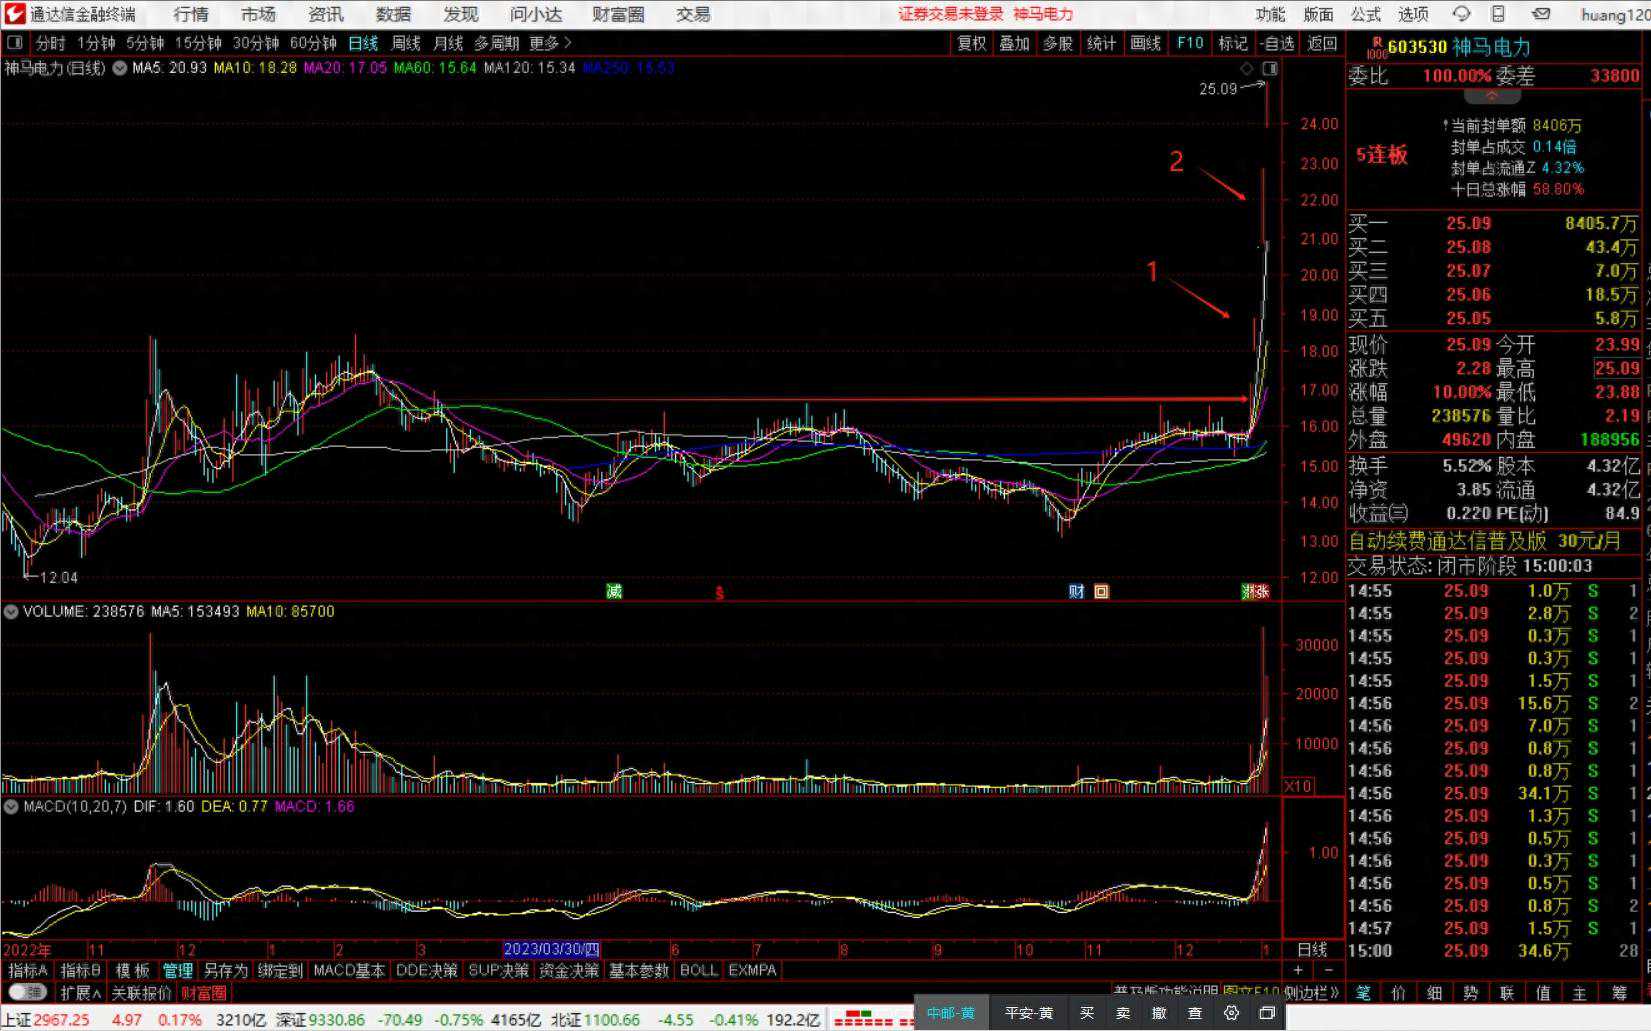1651x1031 pixels.
Task: Click the customer service headset icon
Action: tap(1461, 14)
